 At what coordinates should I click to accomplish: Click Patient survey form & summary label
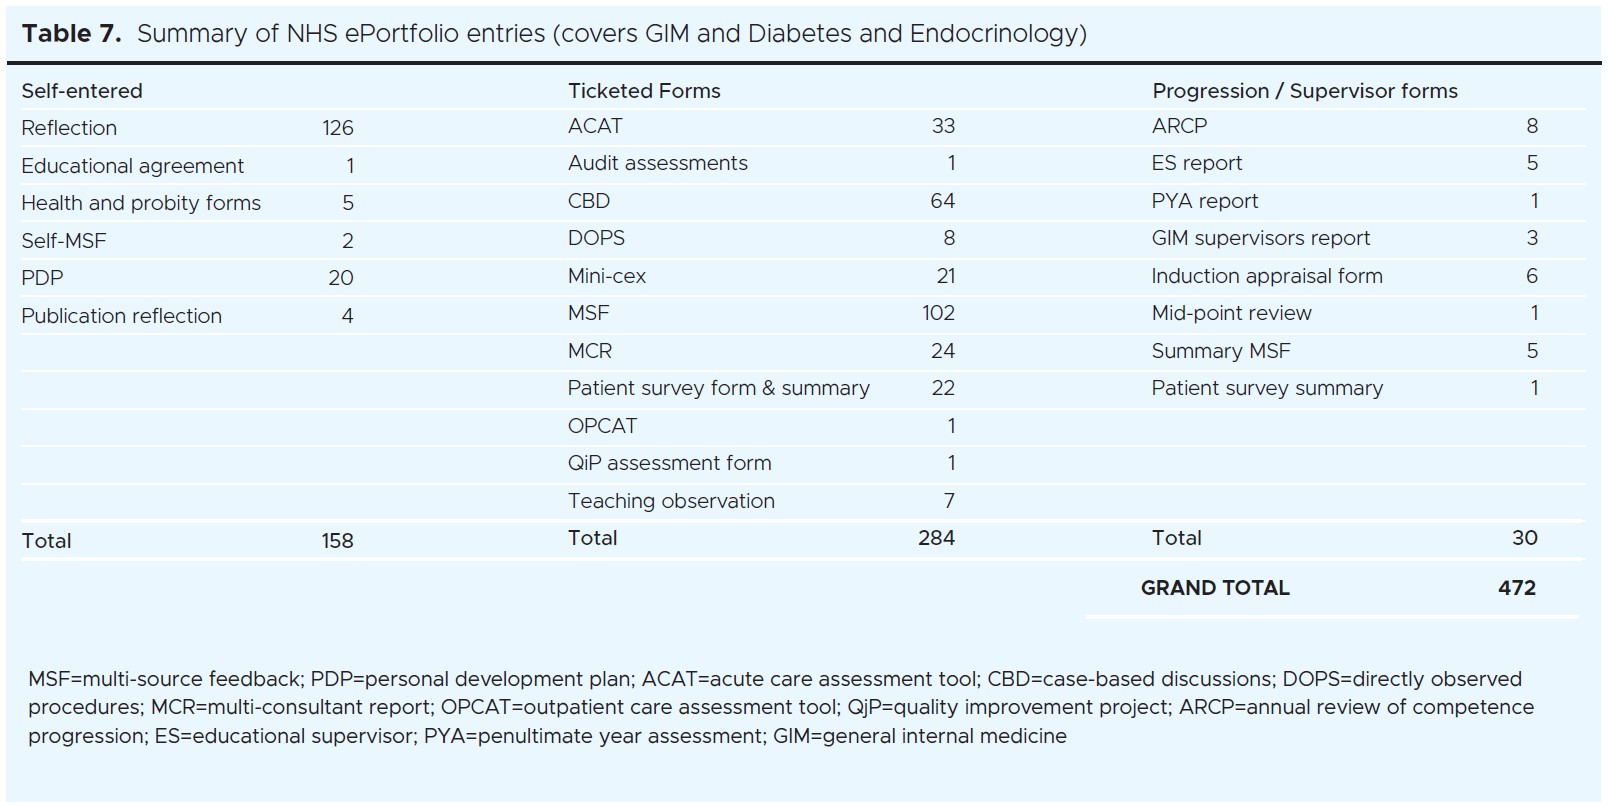coord(718,388)
